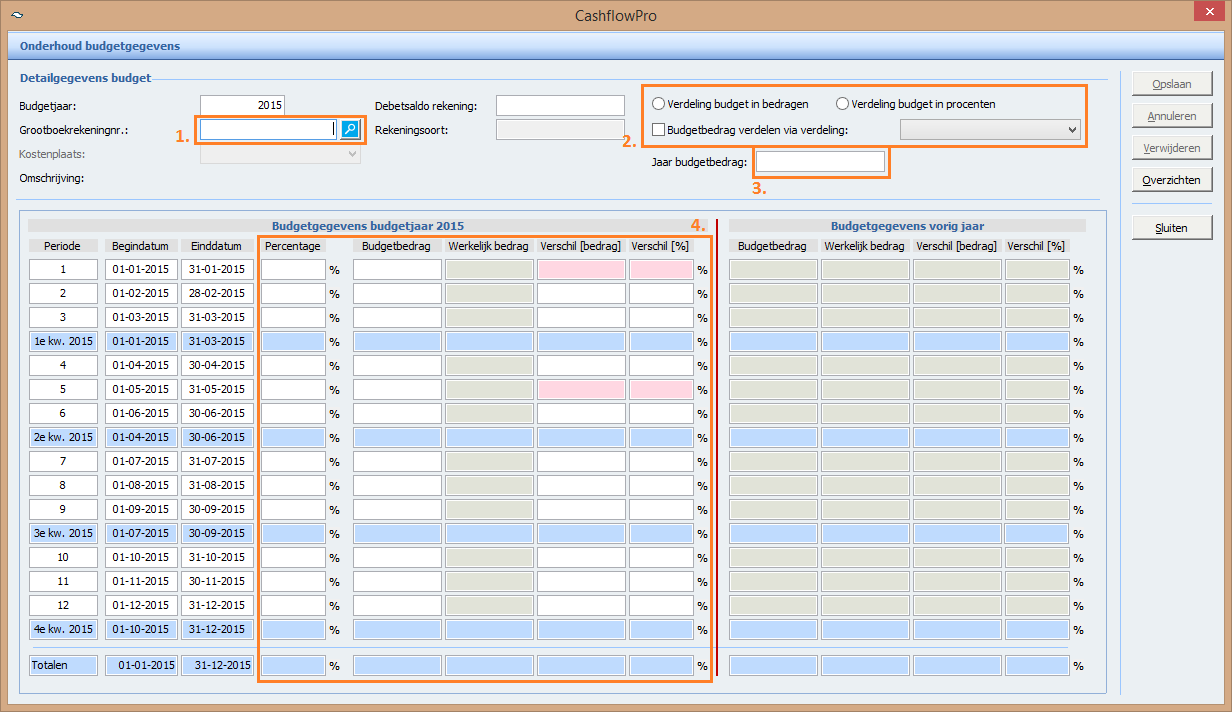
Task: Click the Rekeningsoort field
Action: pyautogui.click(x=560, y=129)
